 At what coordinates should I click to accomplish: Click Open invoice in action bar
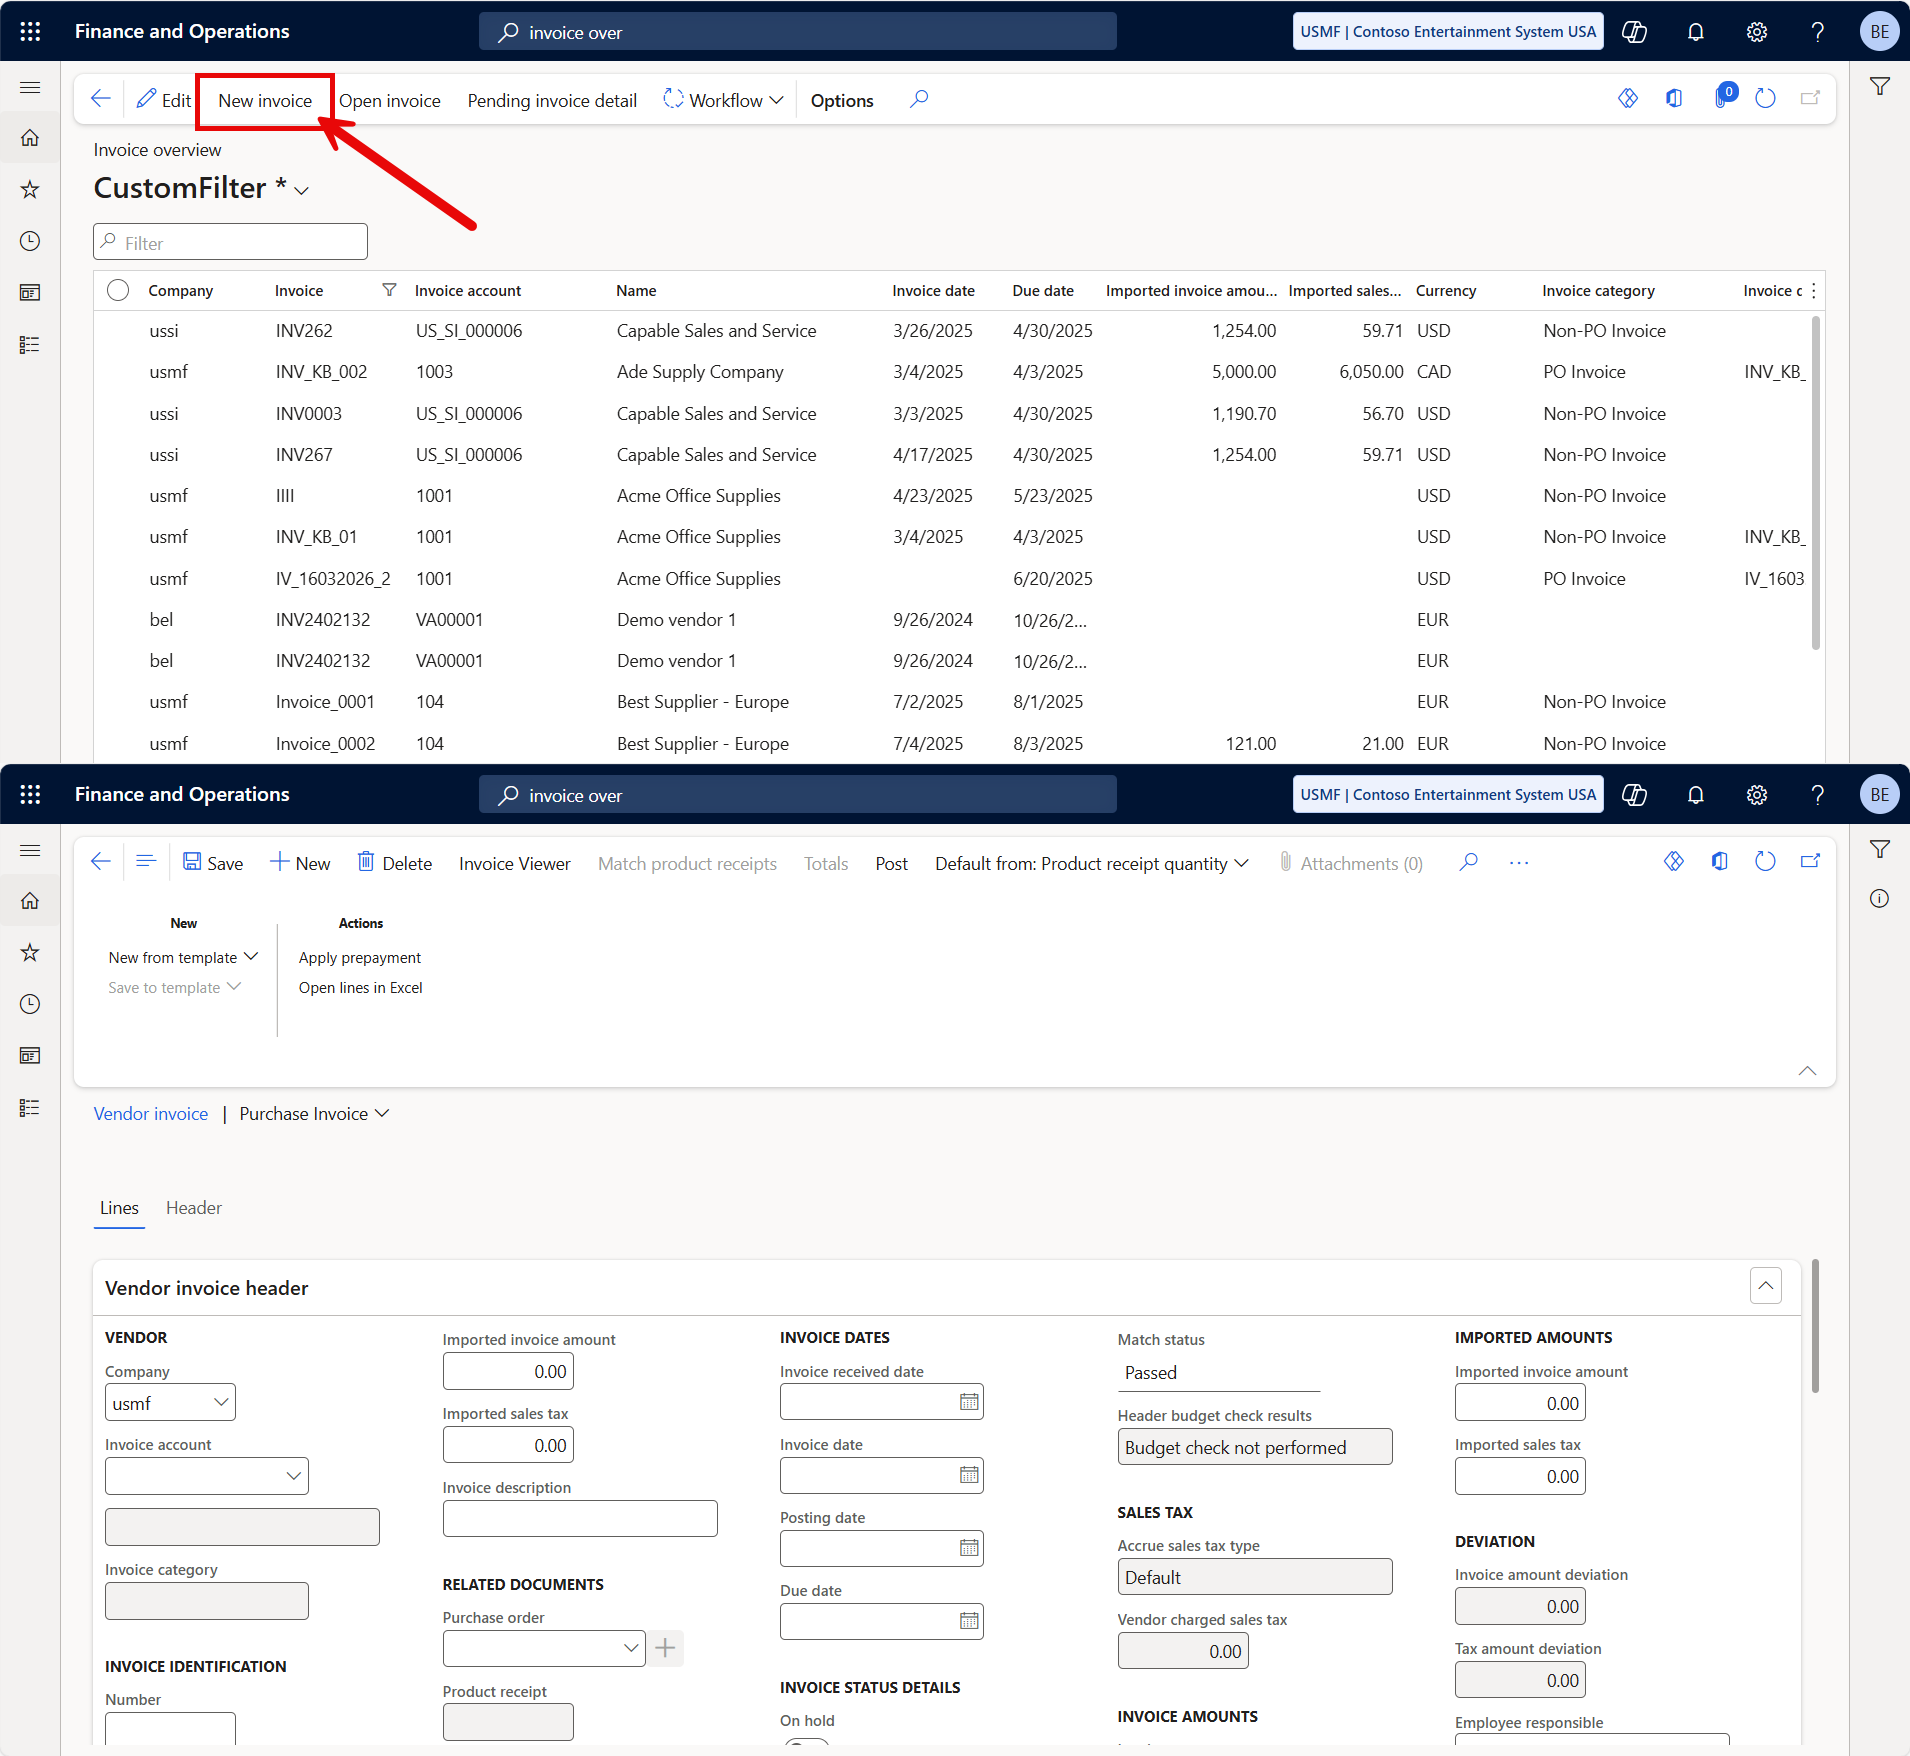tap(390, 100)
